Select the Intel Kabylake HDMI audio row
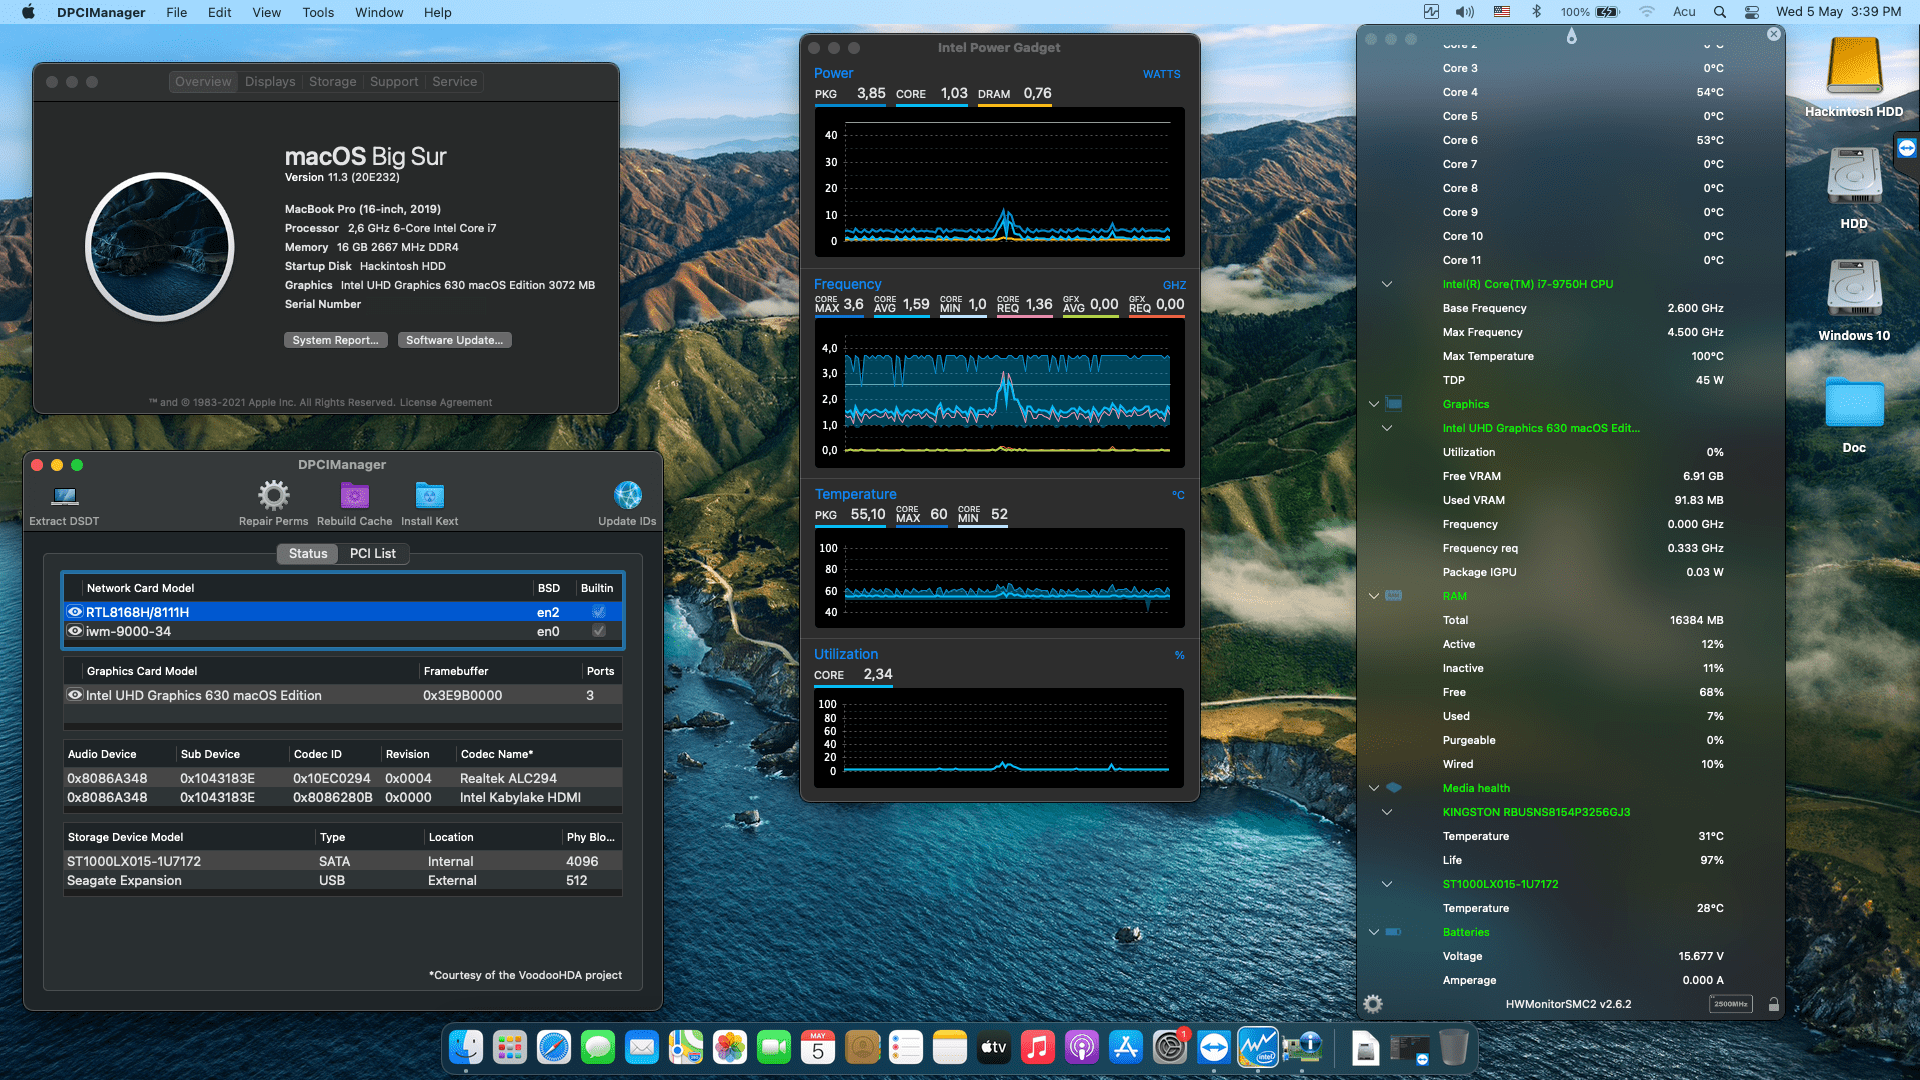Image resolution: width=1920 pixels, height=1080 pixels. coord(343,797)
